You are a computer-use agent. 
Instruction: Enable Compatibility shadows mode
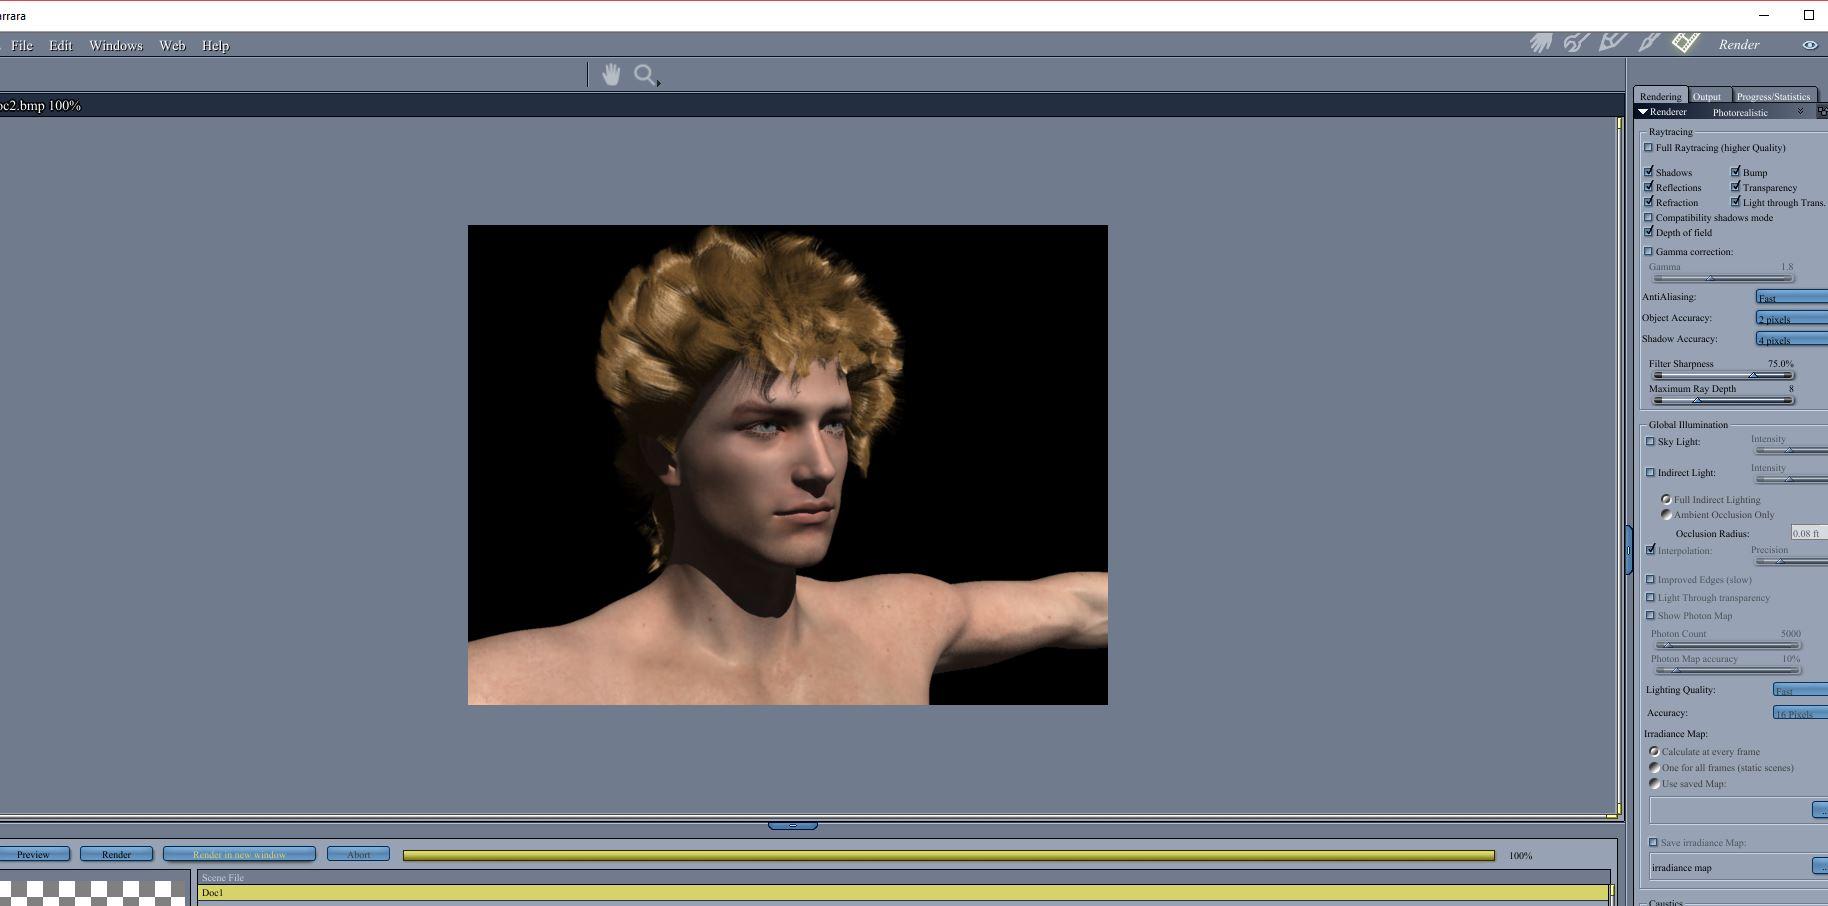tap(1649, 217)
